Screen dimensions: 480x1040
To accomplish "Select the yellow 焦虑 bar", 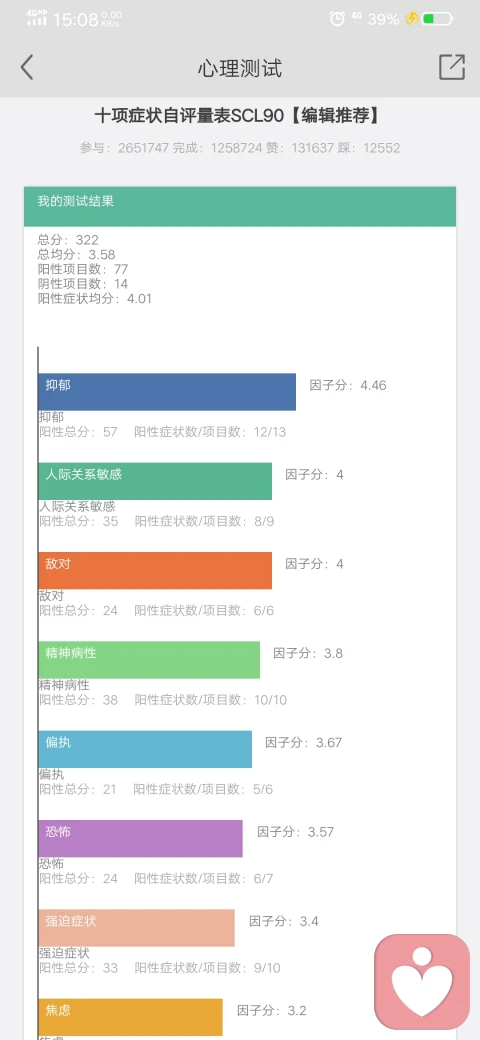I will [x=131, y=1017].
